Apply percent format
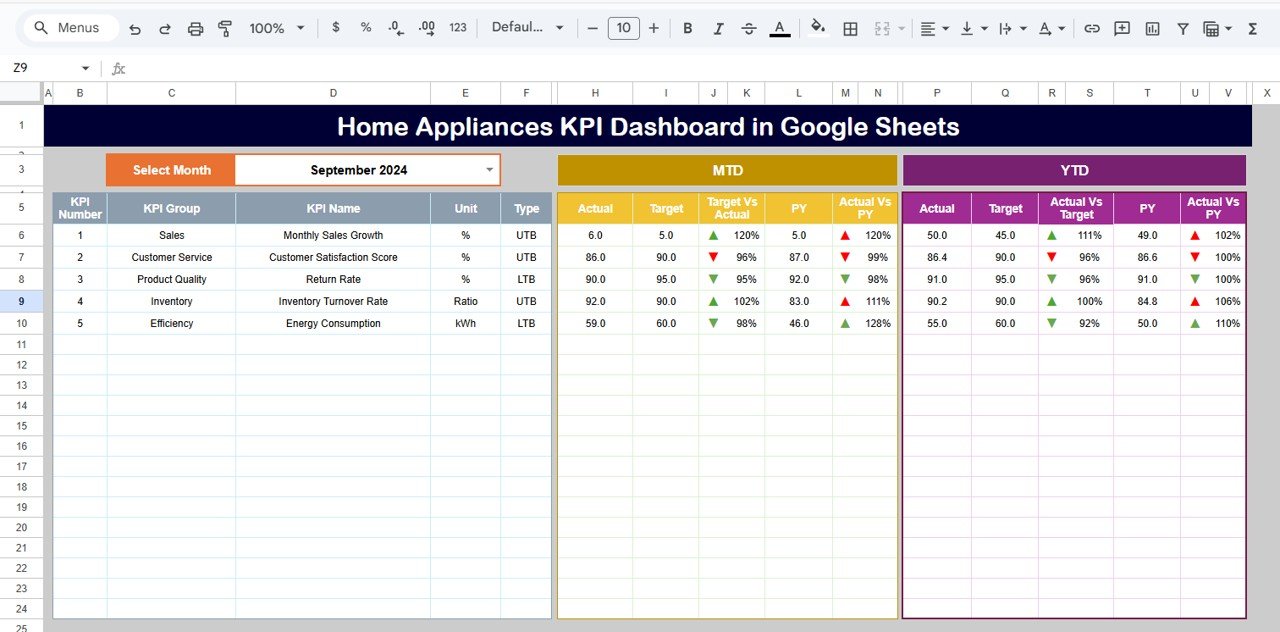 click(366, 27)
